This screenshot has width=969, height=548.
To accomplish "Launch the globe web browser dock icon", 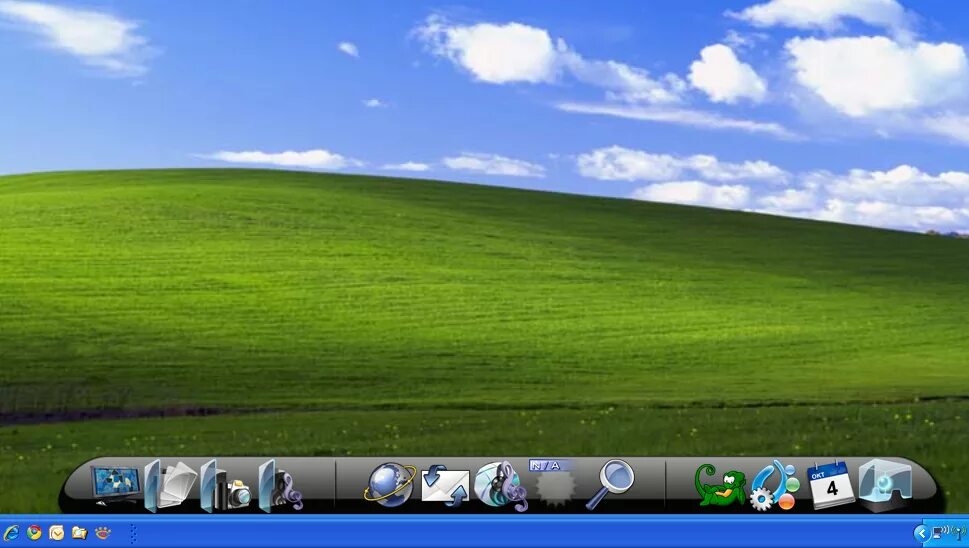I will pos(391,485).
